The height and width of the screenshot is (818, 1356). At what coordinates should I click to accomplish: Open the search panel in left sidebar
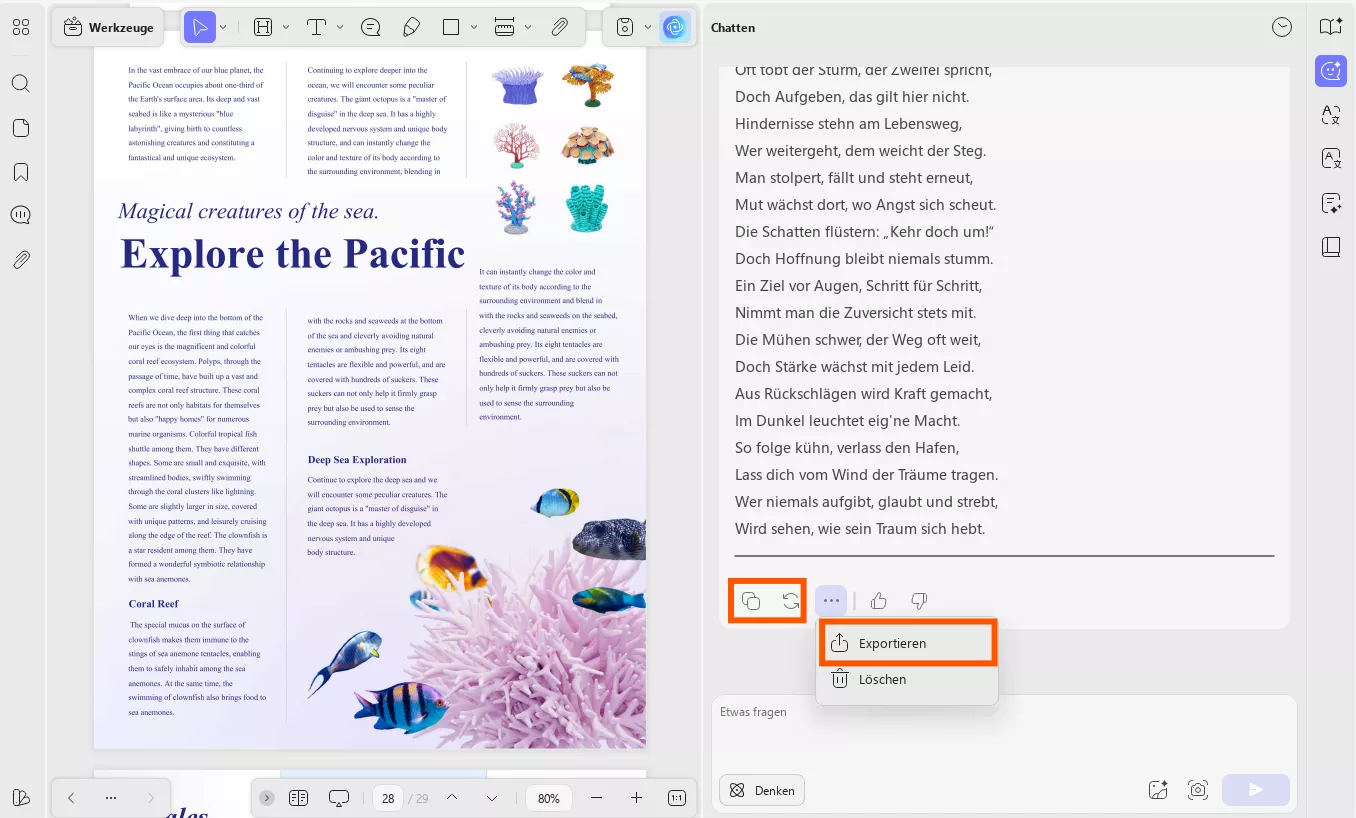pos(21,83)
